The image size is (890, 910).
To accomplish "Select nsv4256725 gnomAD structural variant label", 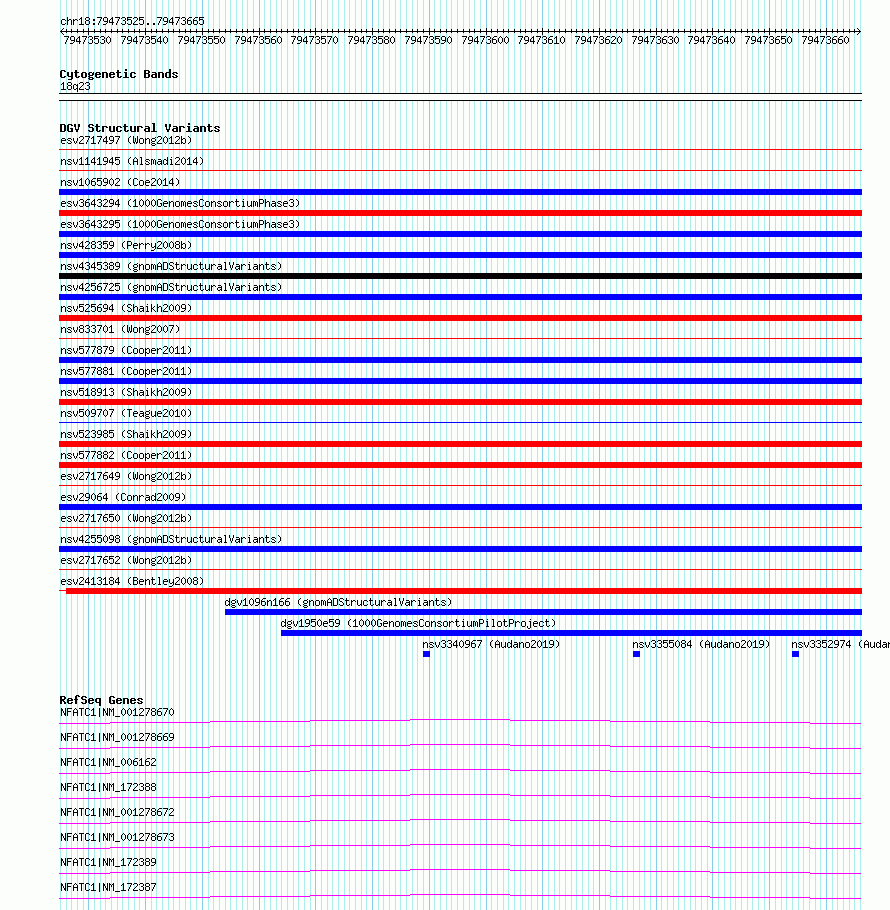I will (x=171, y=287).
